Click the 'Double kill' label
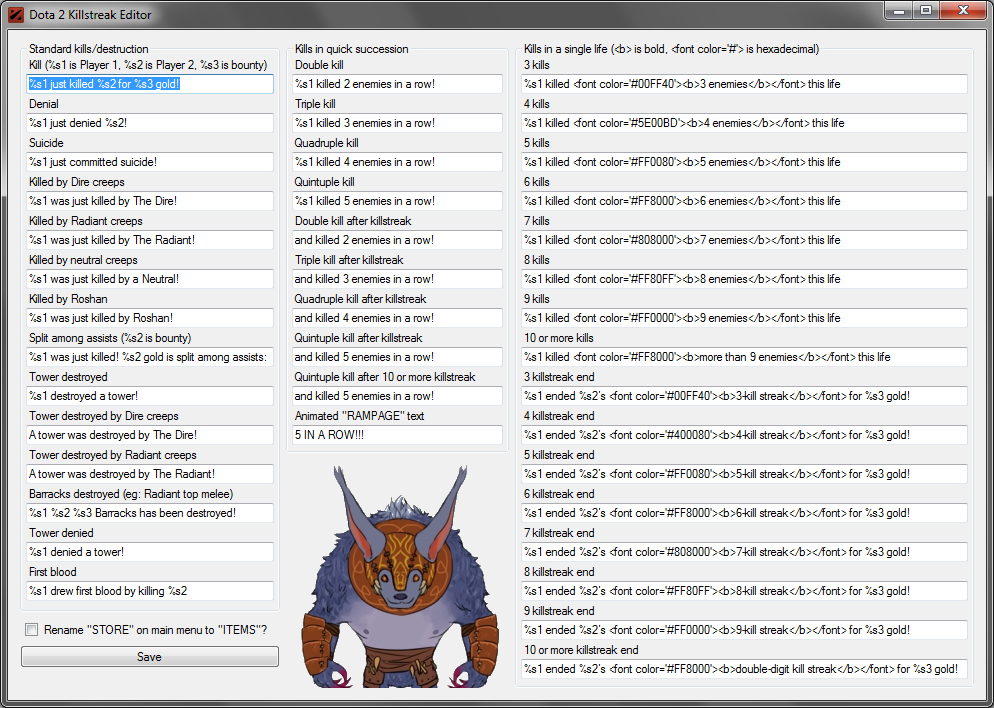Viewport: 994px width, 708px height. pos(319,65)
